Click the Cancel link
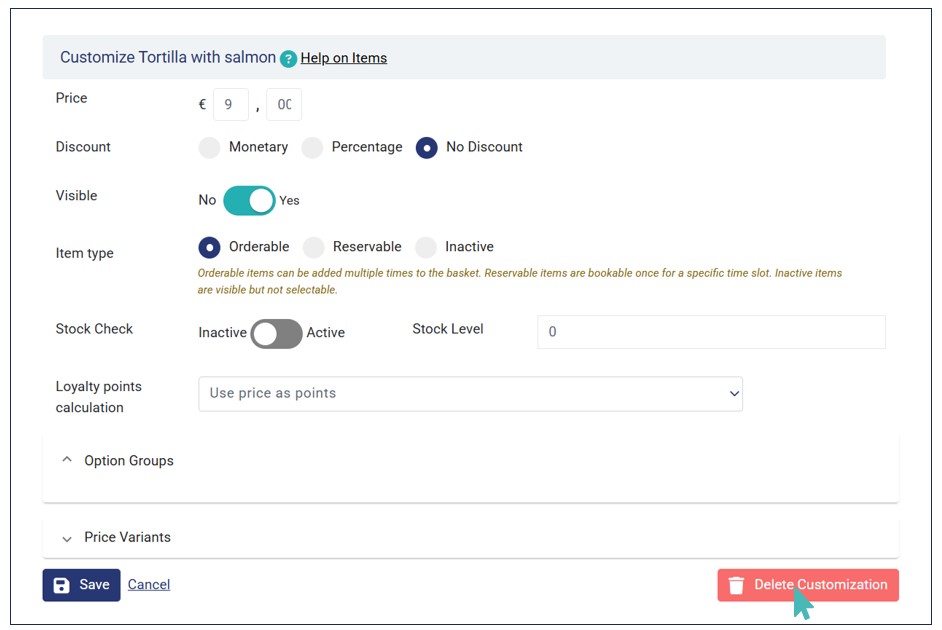The width and height of the screenshot is (942, 630). (x=149, y=585)
